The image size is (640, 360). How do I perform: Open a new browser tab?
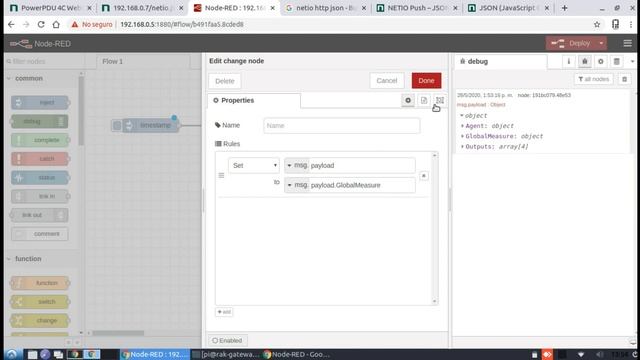(x=564, y=8)
